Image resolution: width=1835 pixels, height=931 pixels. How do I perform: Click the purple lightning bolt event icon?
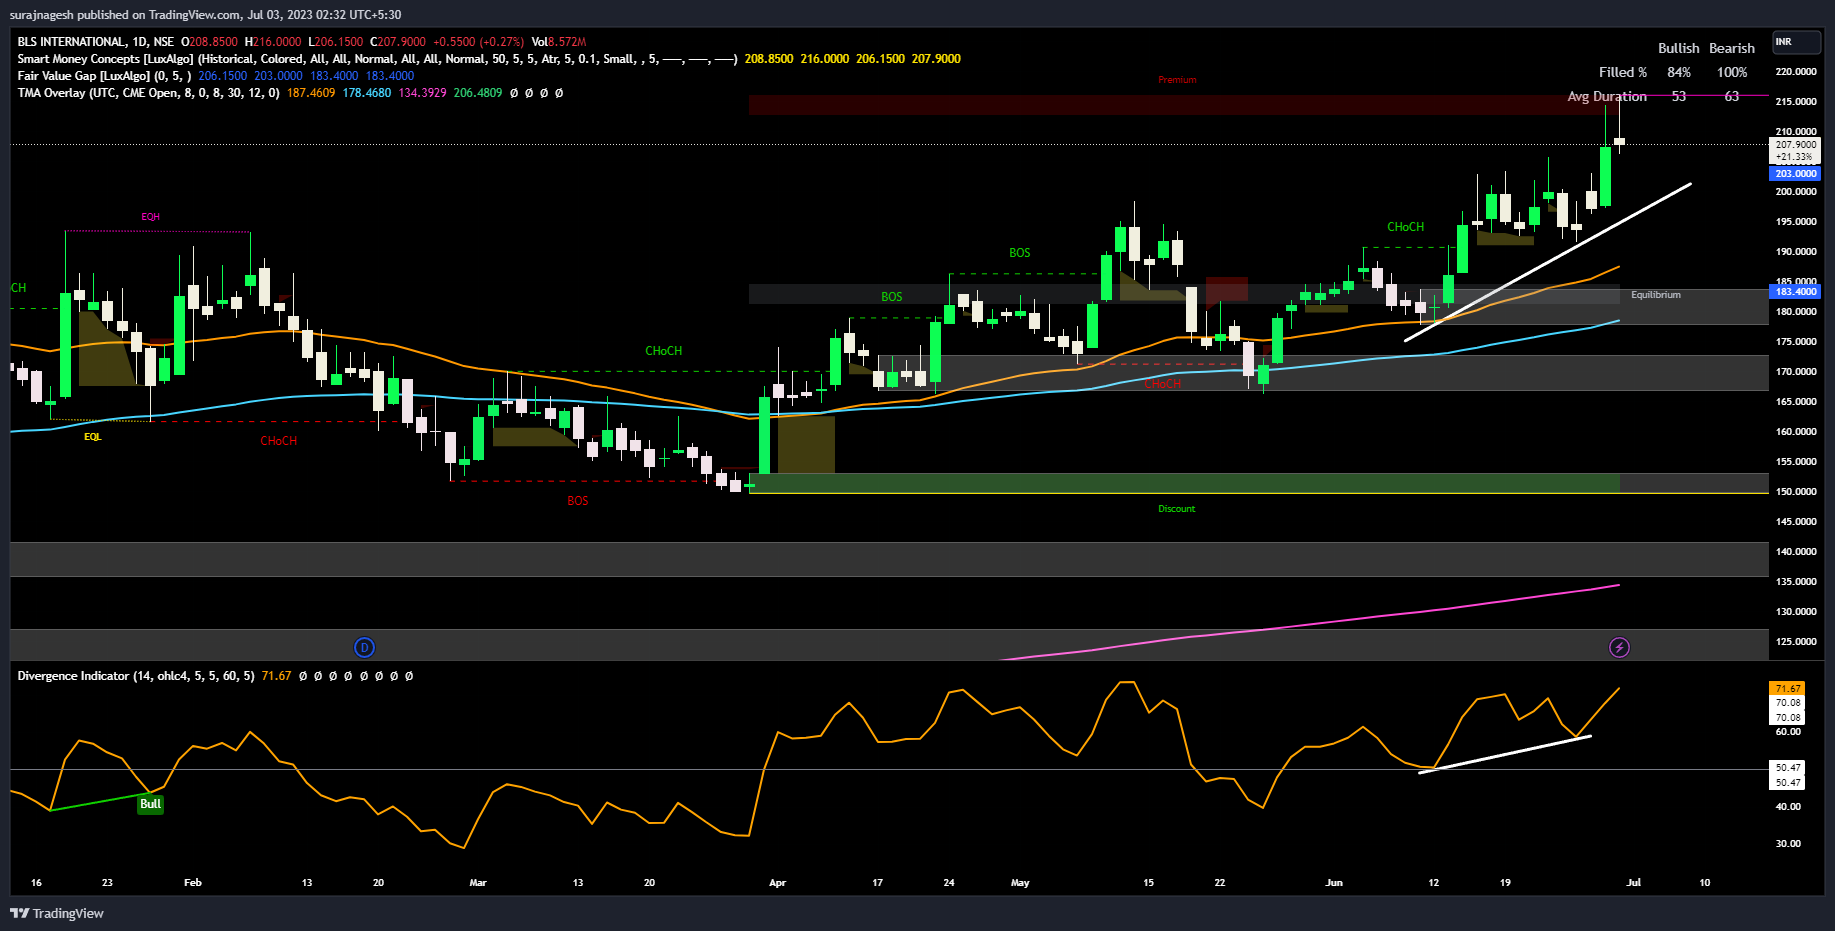click(x=1619, y=648)
